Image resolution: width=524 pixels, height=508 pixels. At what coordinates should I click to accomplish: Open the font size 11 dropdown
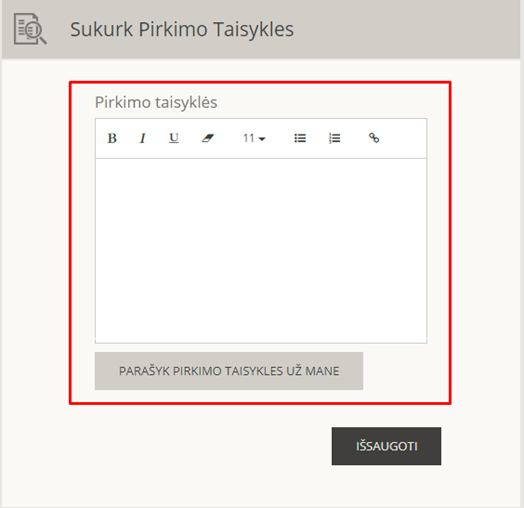[x=254, y=138]
